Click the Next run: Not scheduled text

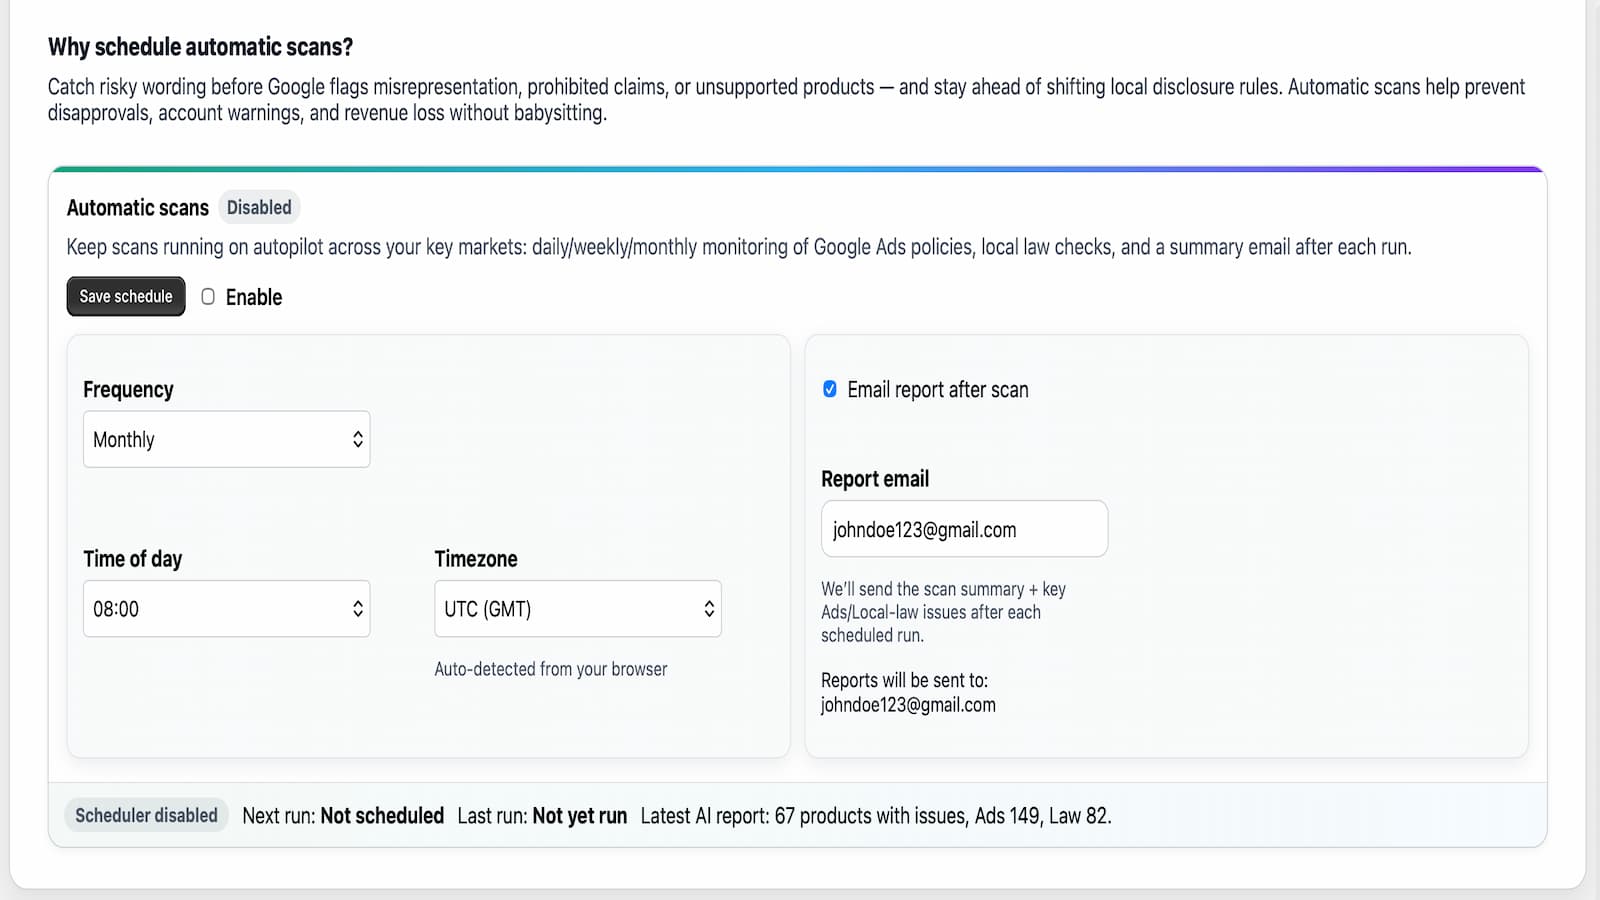(x=343, y=815)
